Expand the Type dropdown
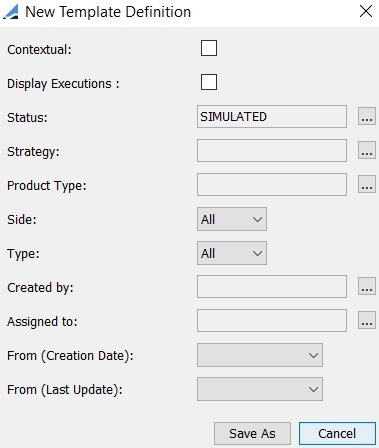This screenshot has width=379, height=448. click(232, 253)
